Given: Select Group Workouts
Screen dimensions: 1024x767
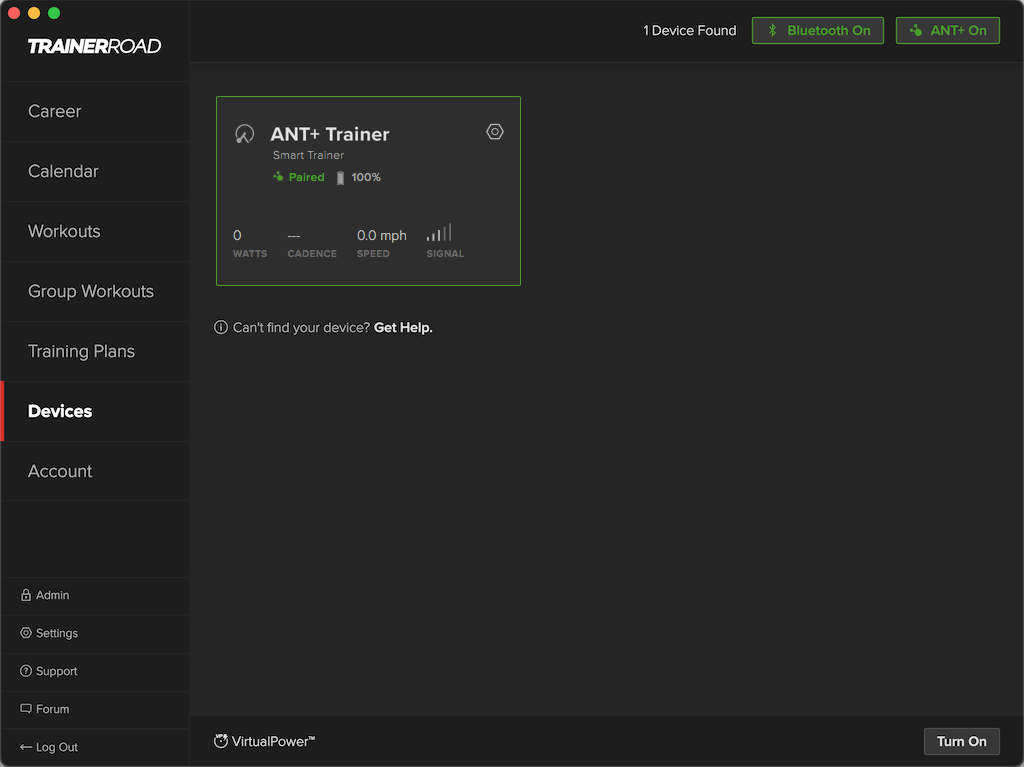Looking at the screenshot, I should [95, 291].
